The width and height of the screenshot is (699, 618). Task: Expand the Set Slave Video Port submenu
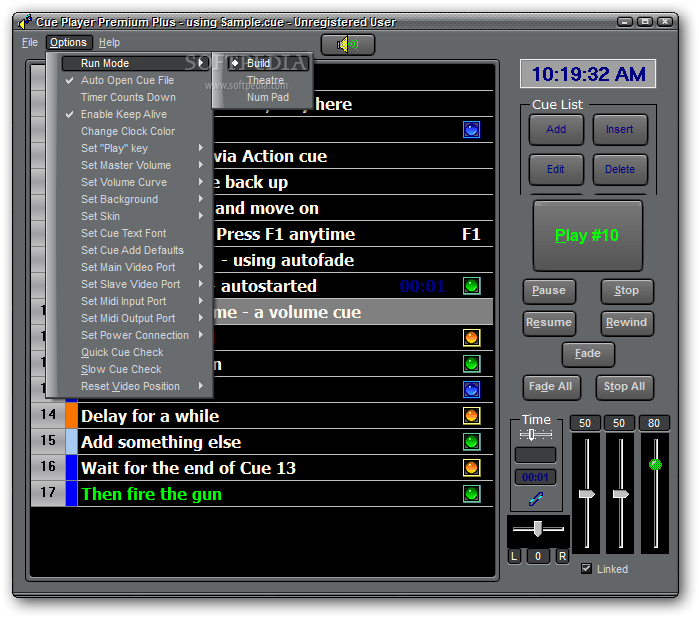[135, 284]
